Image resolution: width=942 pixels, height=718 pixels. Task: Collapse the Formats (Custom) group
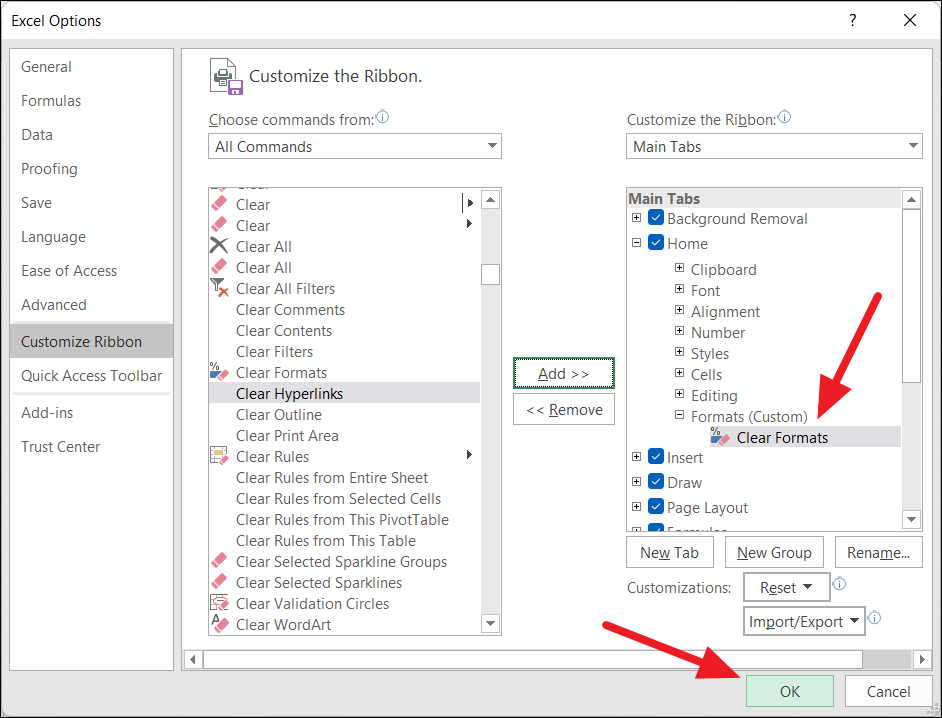tap(679, 415)
